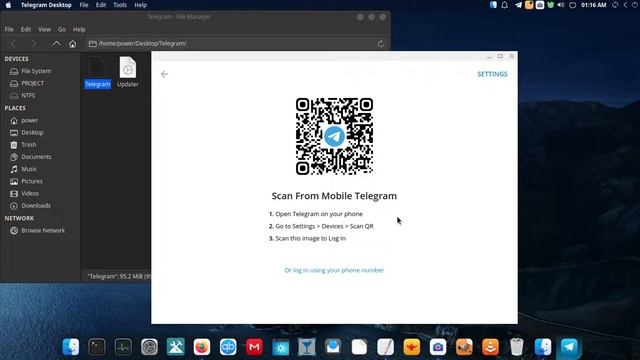This screenshot has width=640, height=360.
Task: Click the volume speaker tray icon
Action: pyautogui.click(x=561, y=5)
